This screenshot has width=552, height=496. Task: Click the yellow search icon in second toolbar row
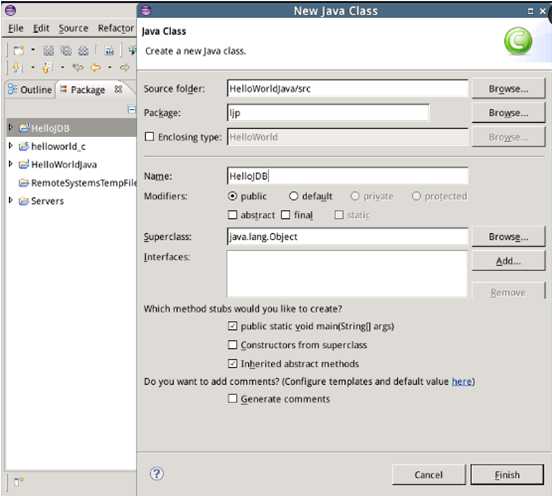pyautogui.click(x=17, y=67)
